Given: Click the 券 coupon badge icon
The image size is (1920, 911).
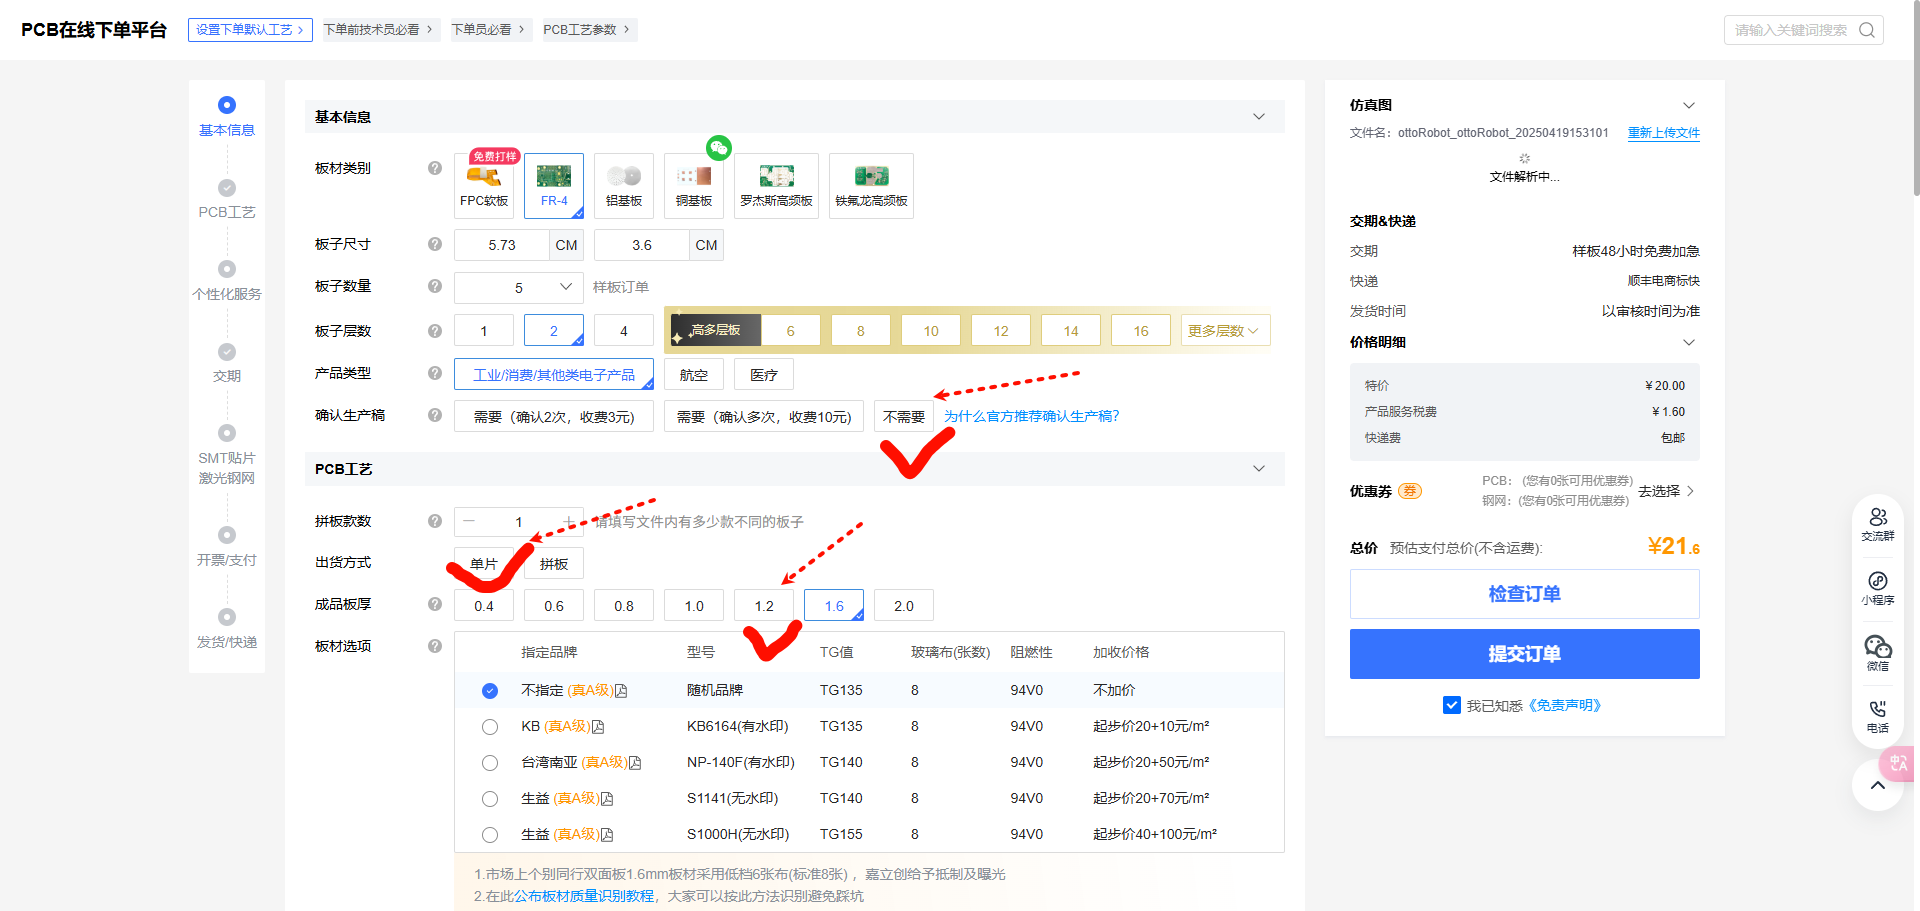Looking at the screenshot, I should click(x=1409, y=491).
